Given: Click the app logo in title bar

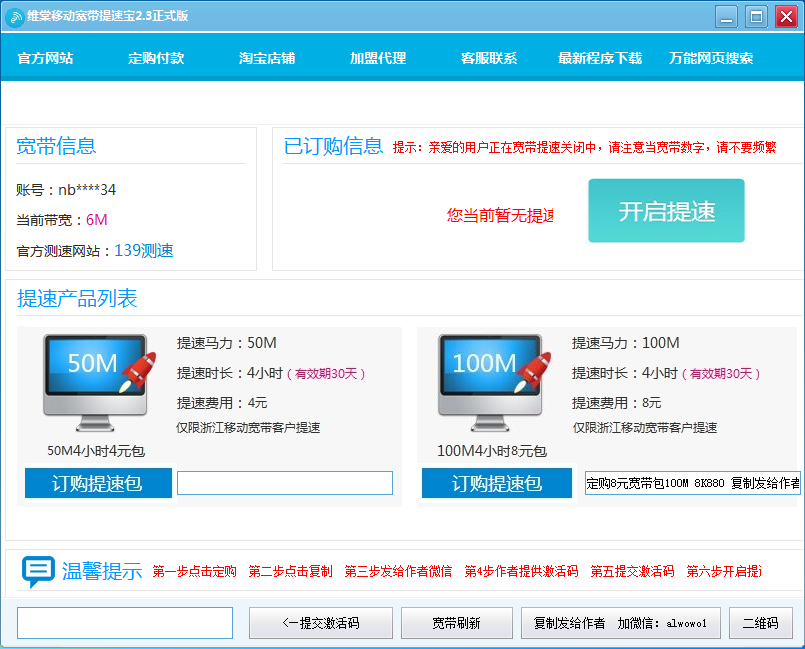Looking at the screenshot, I should (x=15, y=17).
